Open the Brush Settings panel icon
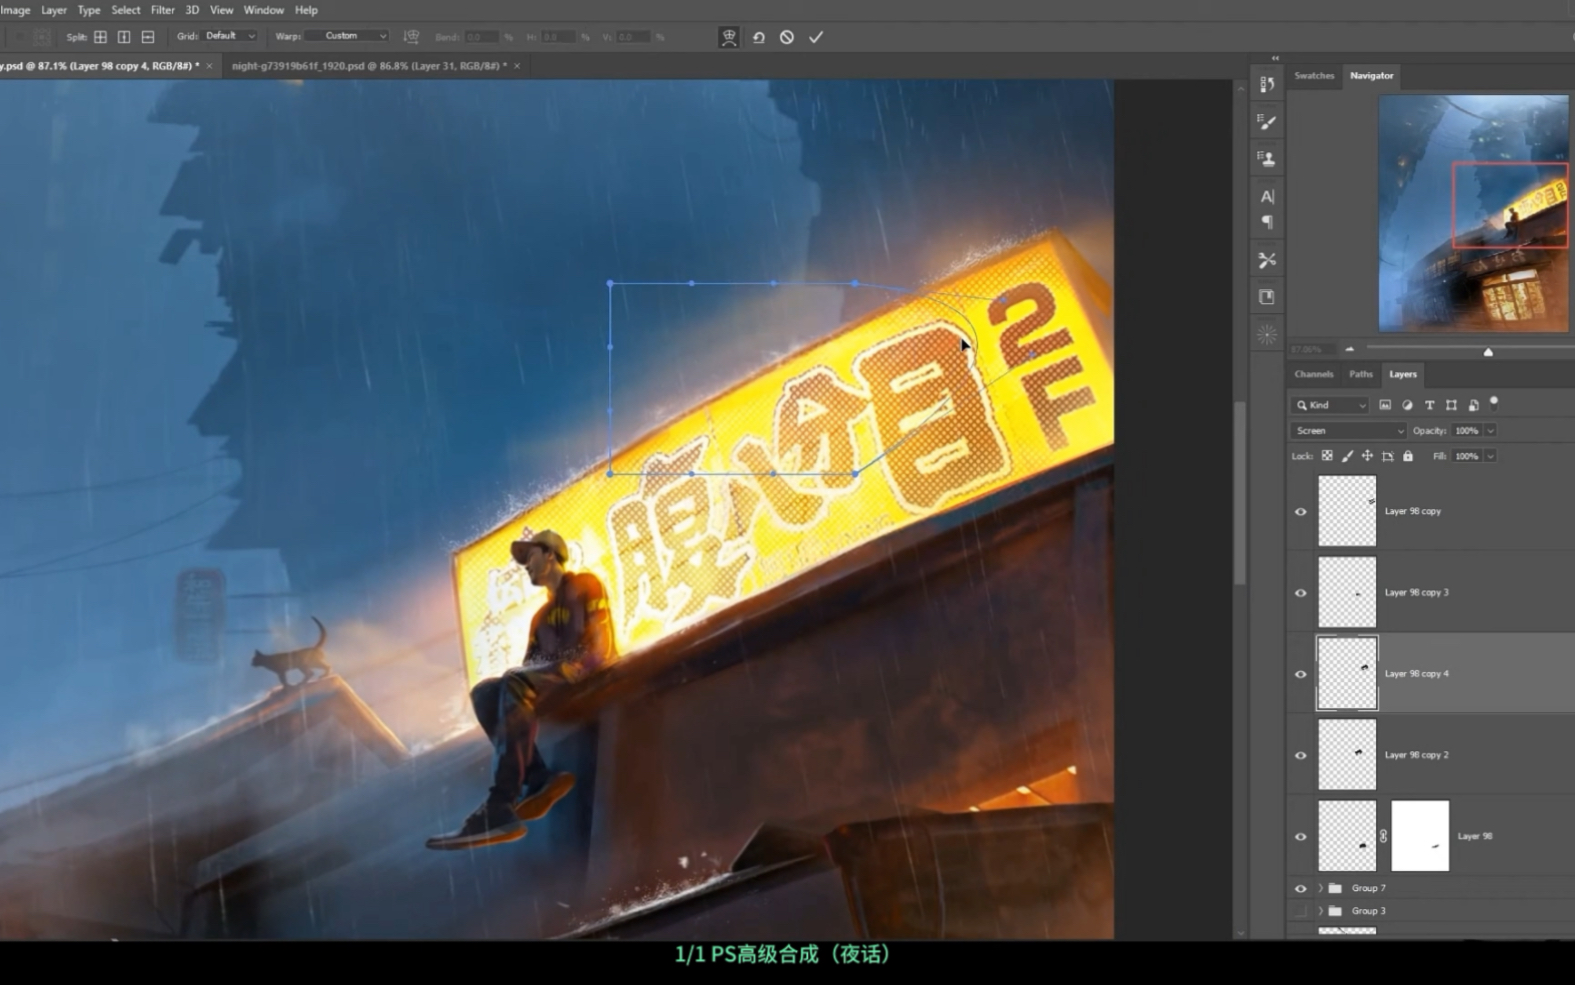The height and width of the screenshot is (985, 1575). [1267, 122]
